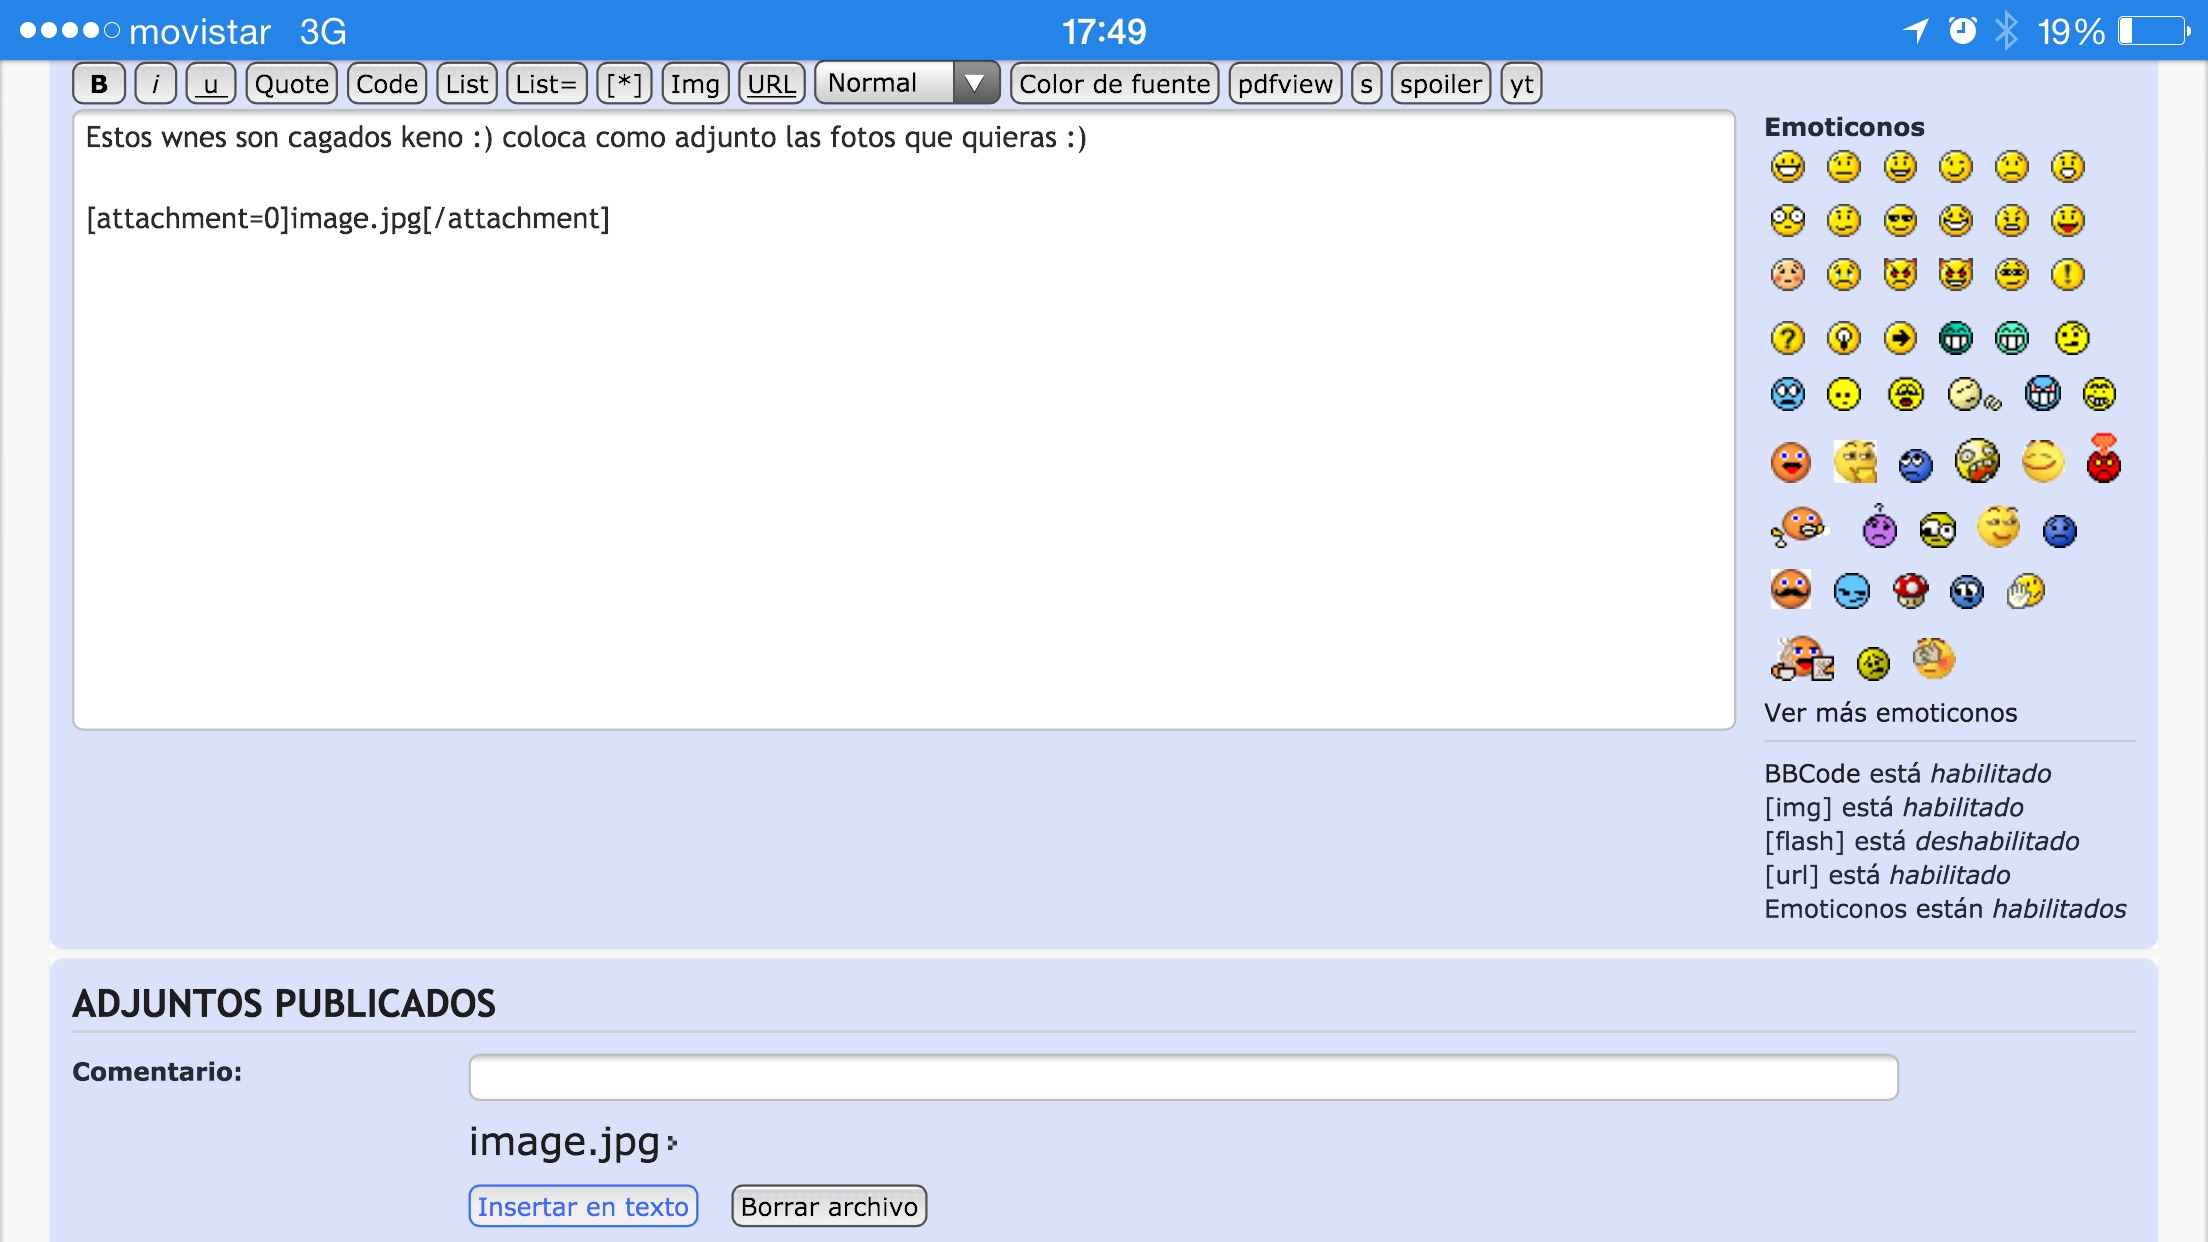This screenshot has height=1242, width=2208.
Task: Open Color de fuente picker
Action: pos(1114,84)
